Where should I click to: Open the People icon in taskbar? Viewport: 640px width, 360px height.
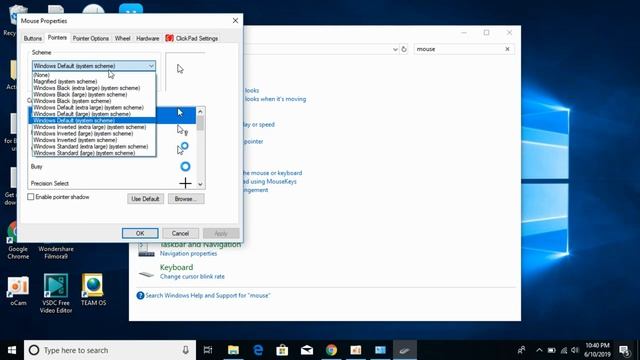521,350
